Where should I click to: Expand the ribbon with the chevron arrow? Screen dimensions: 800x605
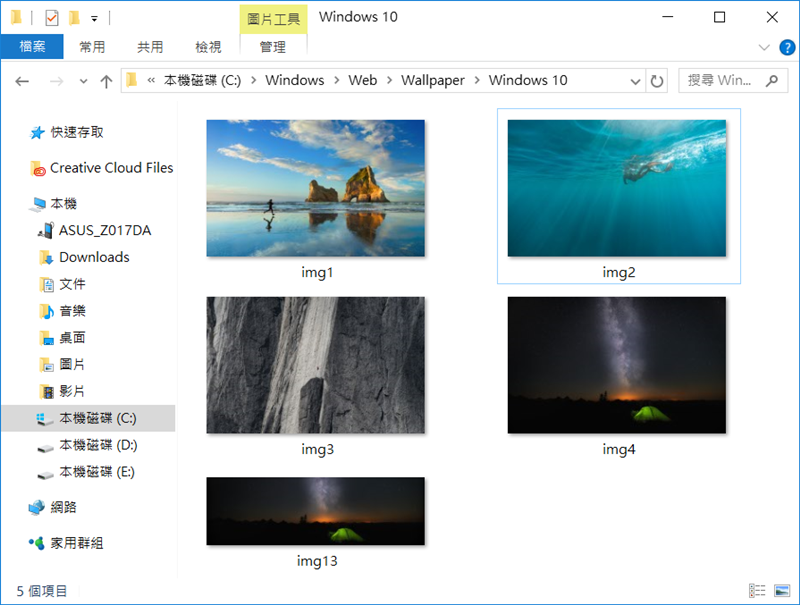pyautogui.click(x=763, y=47)
